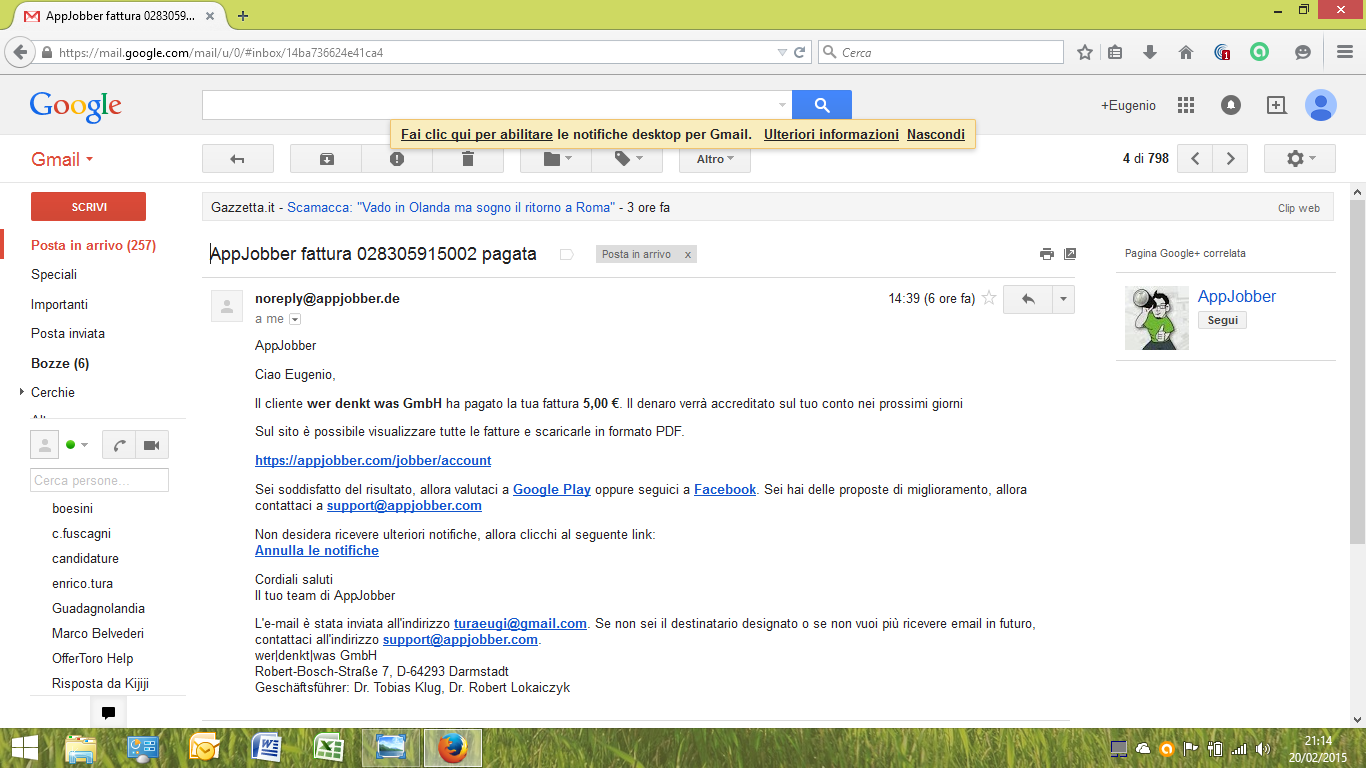Print the AppJobber conversation
Image resolution: width=1366 pixels, height=768 pixels.
1047,254
